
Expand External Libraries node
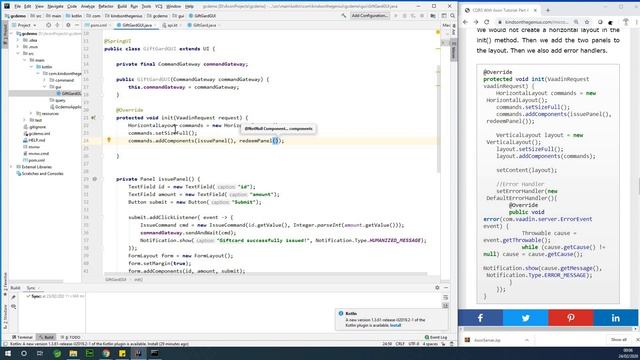tap(12, 167)
